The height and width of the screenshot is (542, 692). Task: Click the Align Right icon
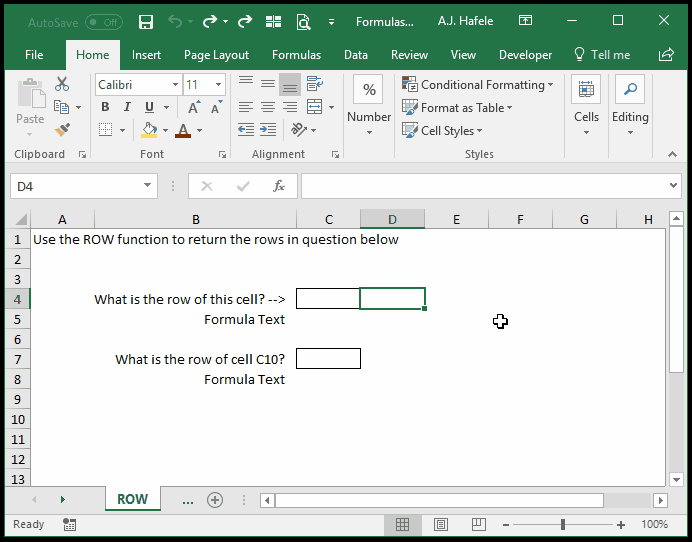[290, 107]
